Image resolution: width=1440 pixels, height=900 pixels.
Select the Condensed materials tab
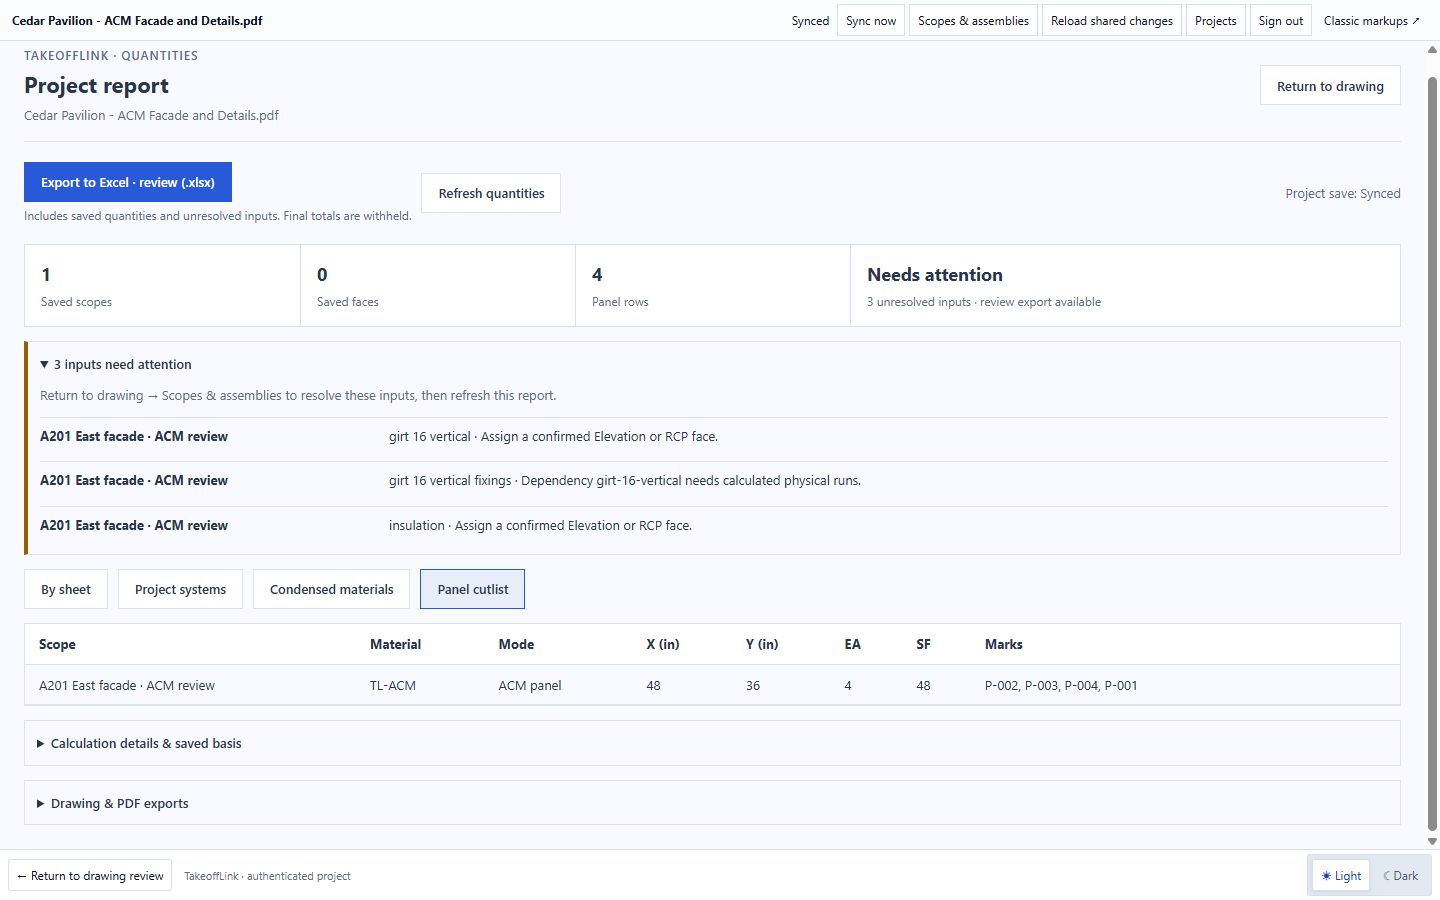331,589
